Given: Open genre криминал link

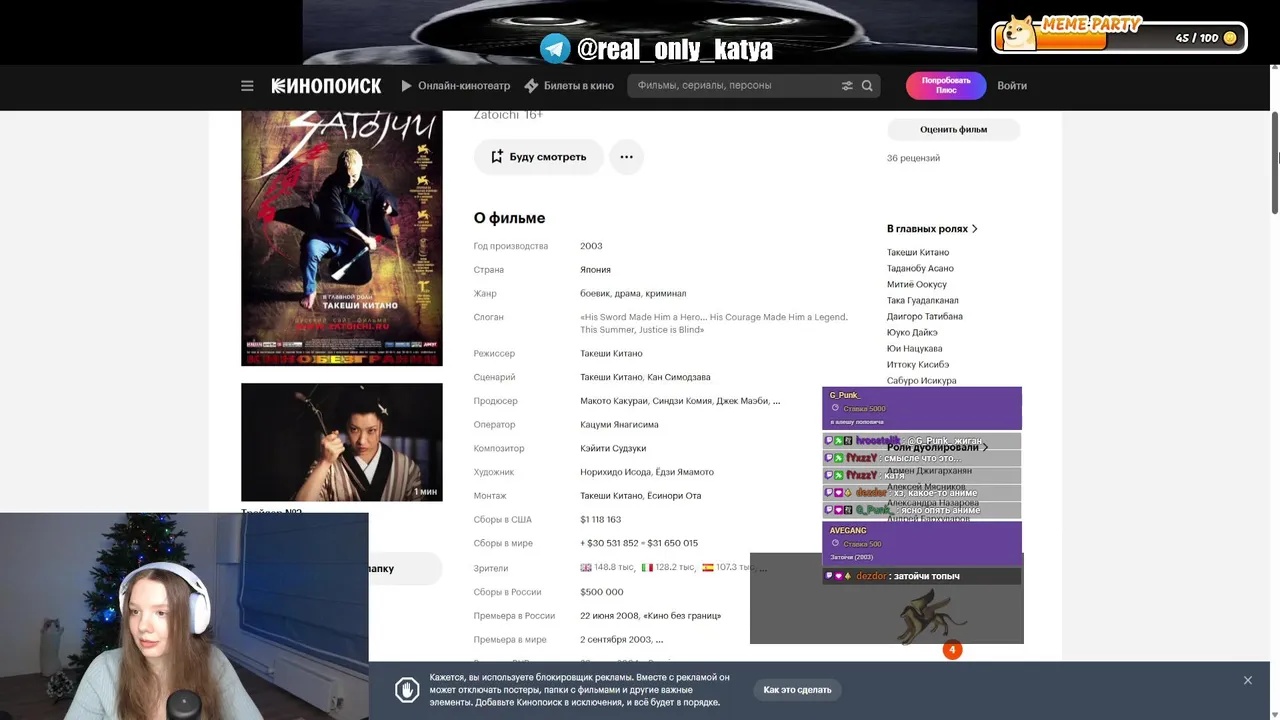Looking at the screenshot, I should tap(665, 294).
